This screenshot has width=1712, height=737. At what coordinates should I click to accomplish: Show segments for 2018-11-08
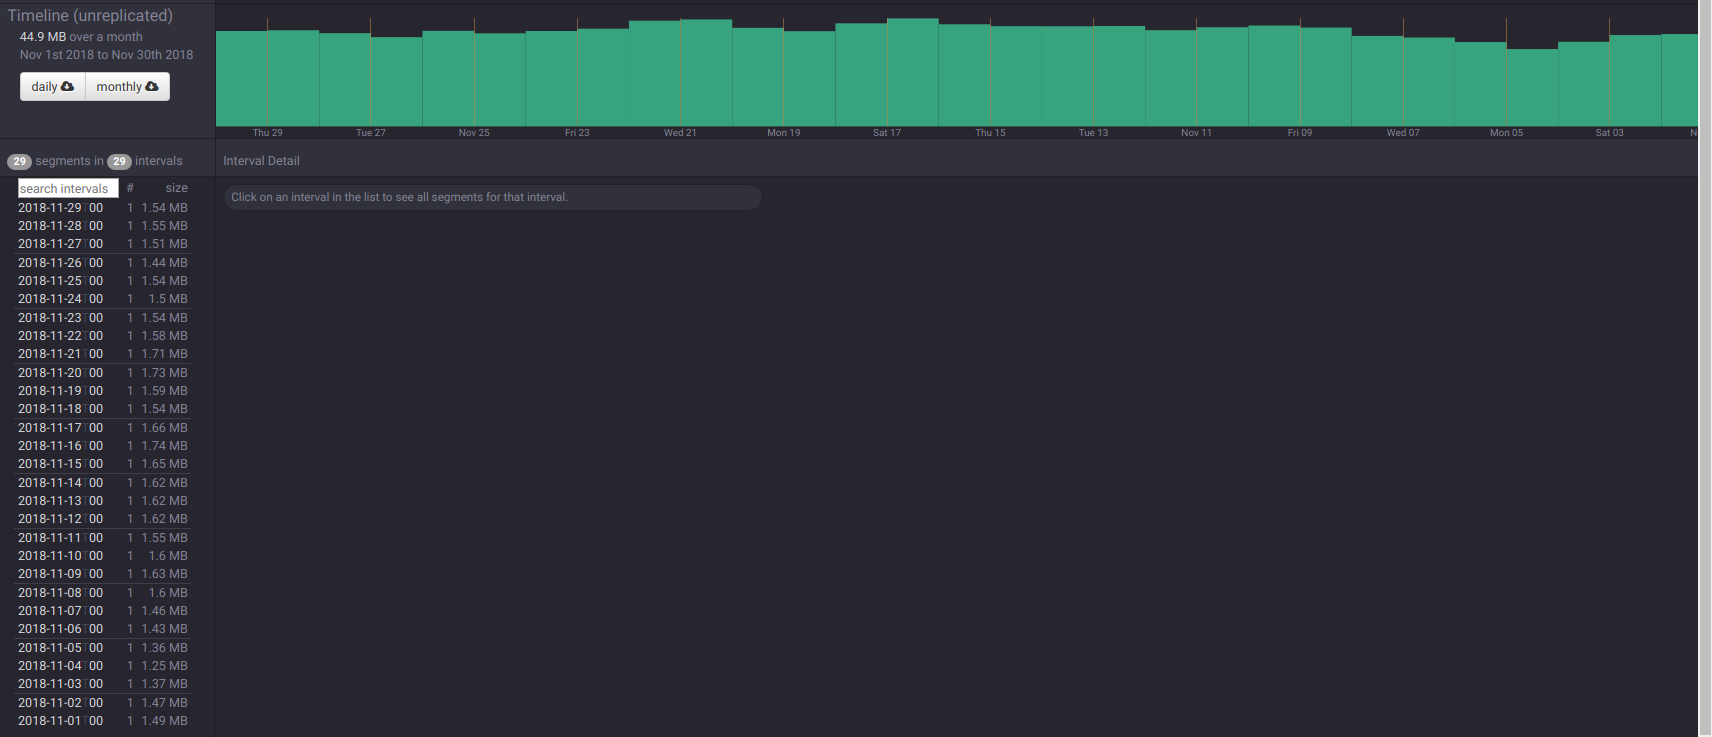point(103,593)
